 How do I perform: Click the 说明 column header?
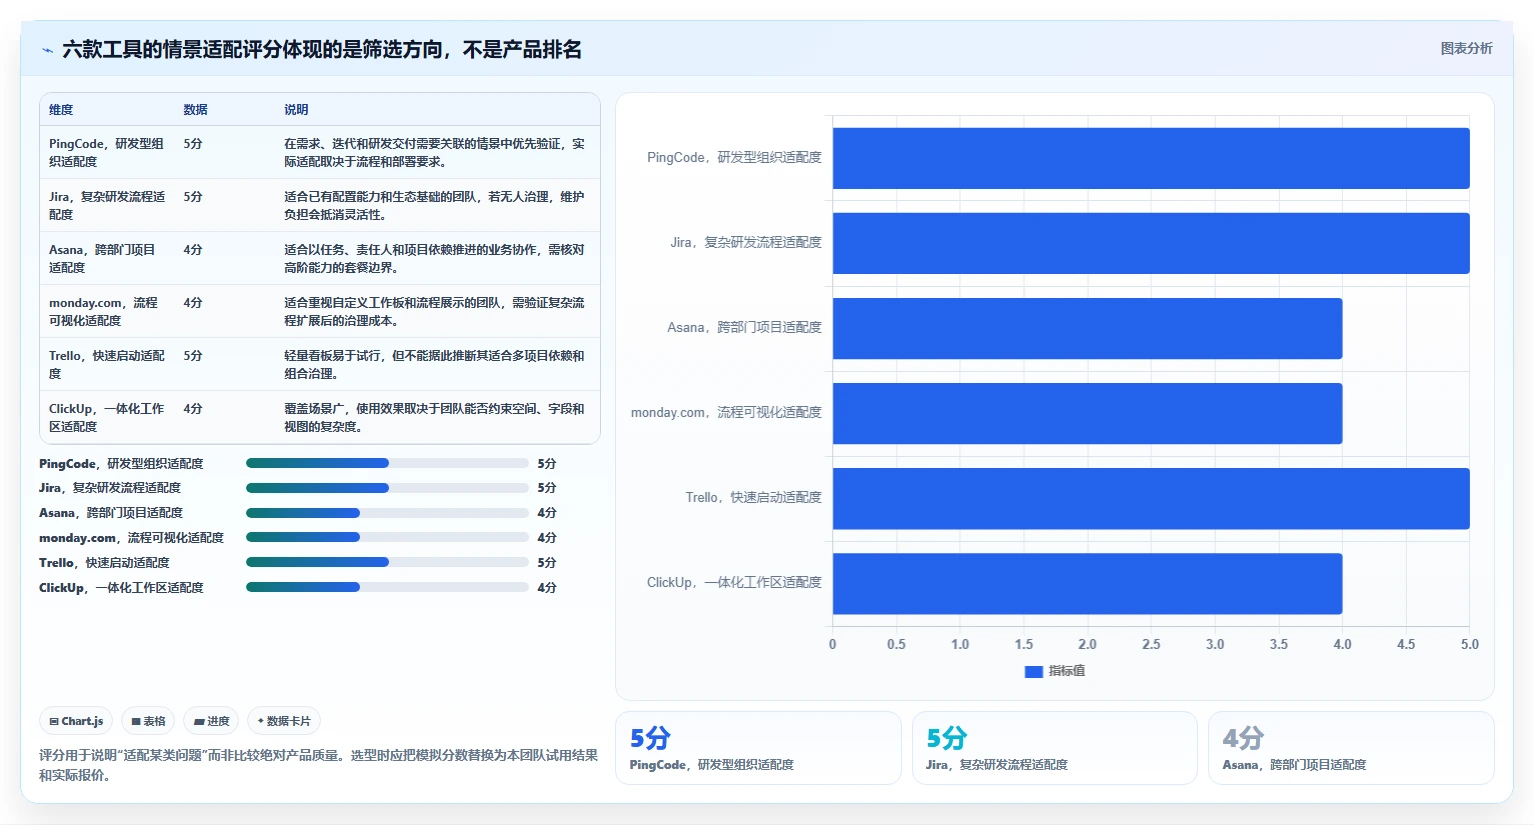(x=296, y=110)
